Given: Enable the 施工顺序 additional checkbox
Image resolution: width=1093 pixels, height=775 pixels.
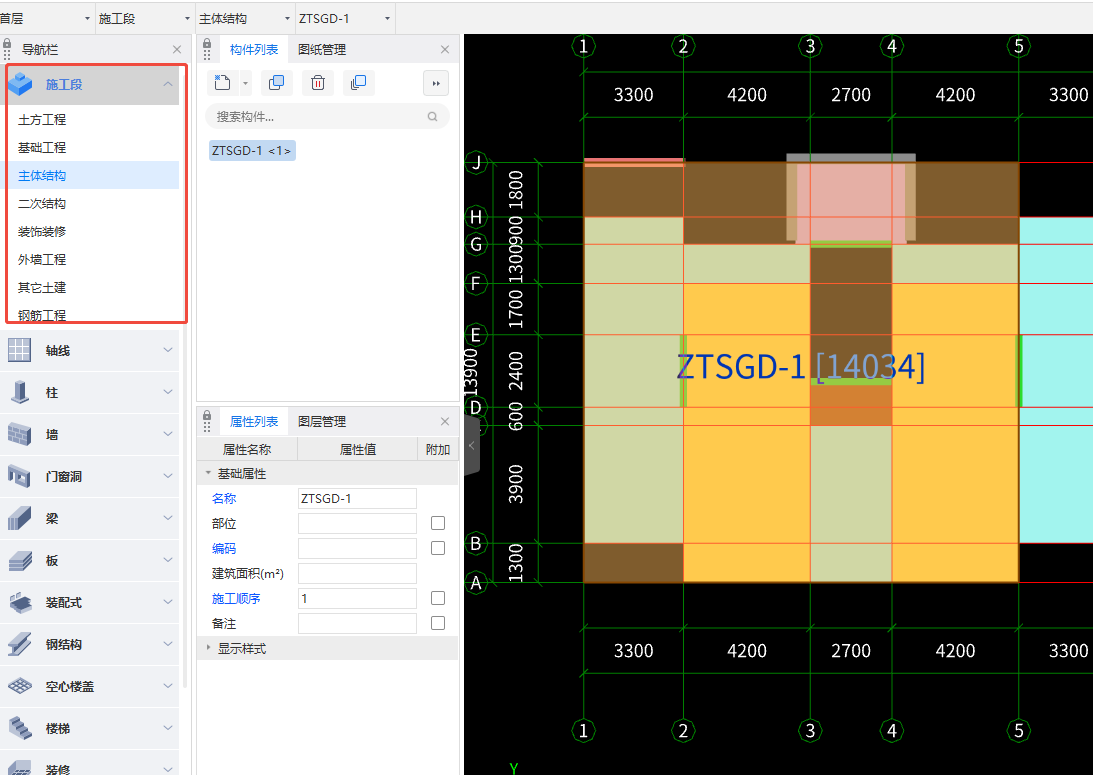Looking at the screenshot, I should pyautogui.click(x=438, y=598).
